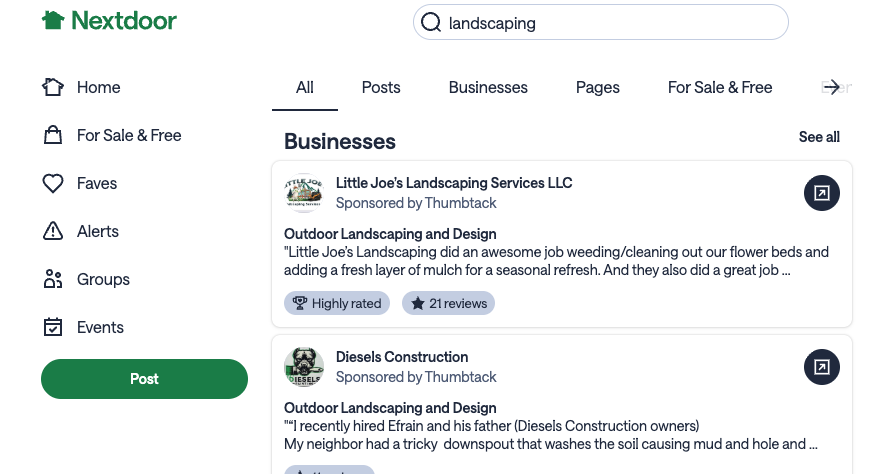The height and width of the screenshot is (474, 876).
Task: Open external link for Little Joe's Landscaping
Action: point(822,193)
